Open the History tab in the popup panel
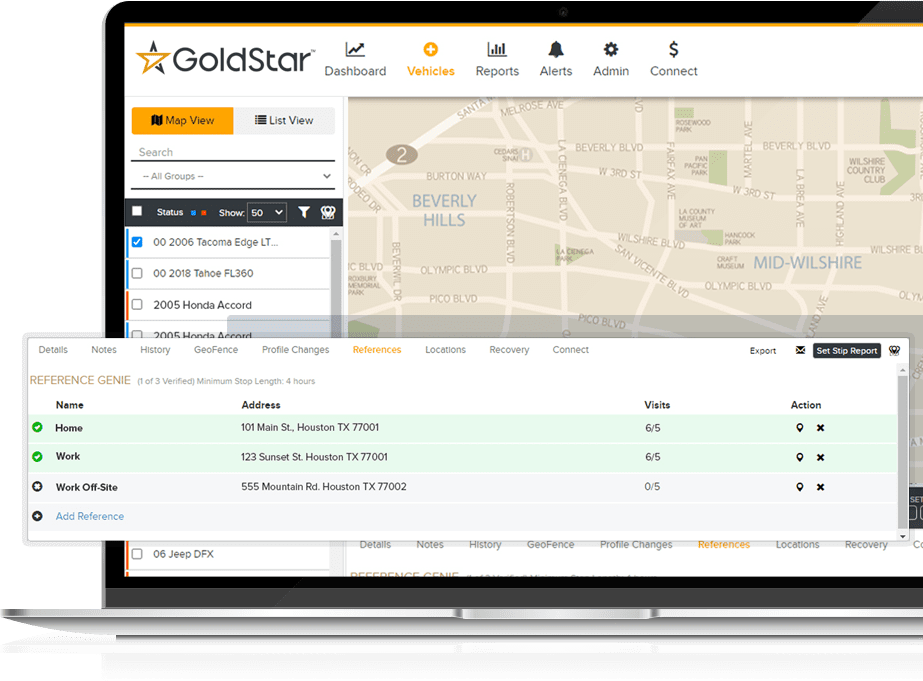This screenshot has width=923, height=681. 155,350
